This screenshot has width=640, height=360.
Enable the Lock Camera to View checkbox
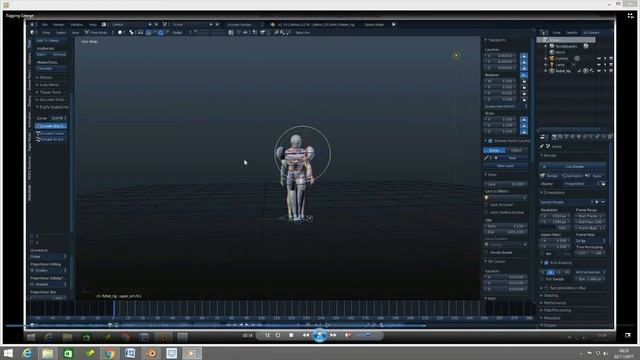point(486,213)
